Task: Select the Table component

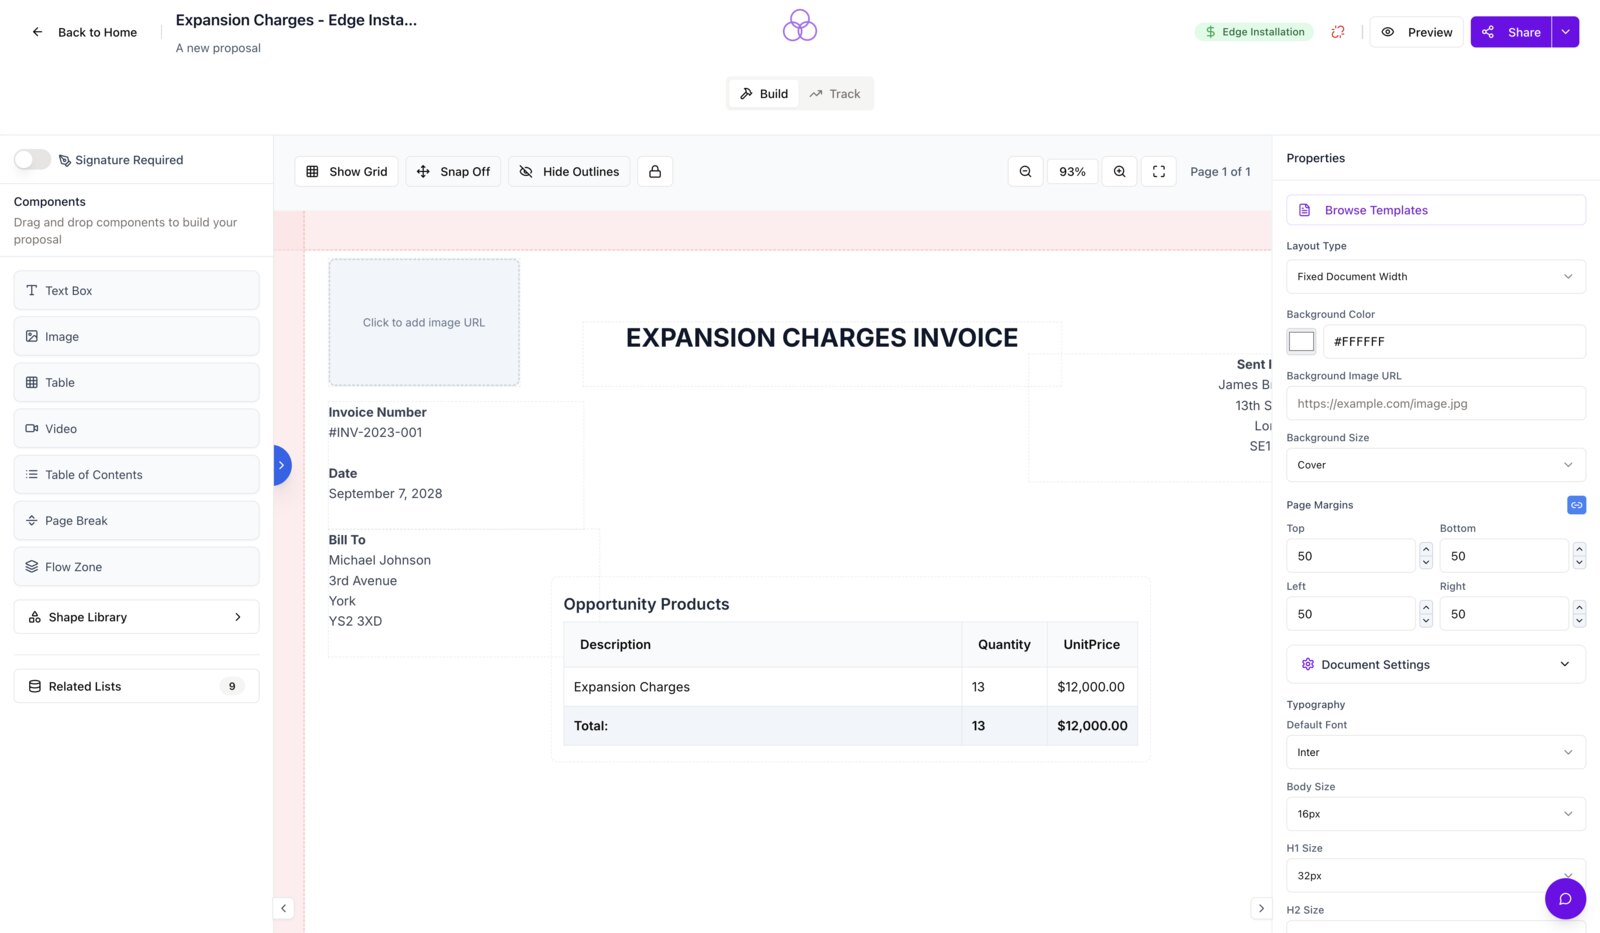Action: [x=136, y=383]
